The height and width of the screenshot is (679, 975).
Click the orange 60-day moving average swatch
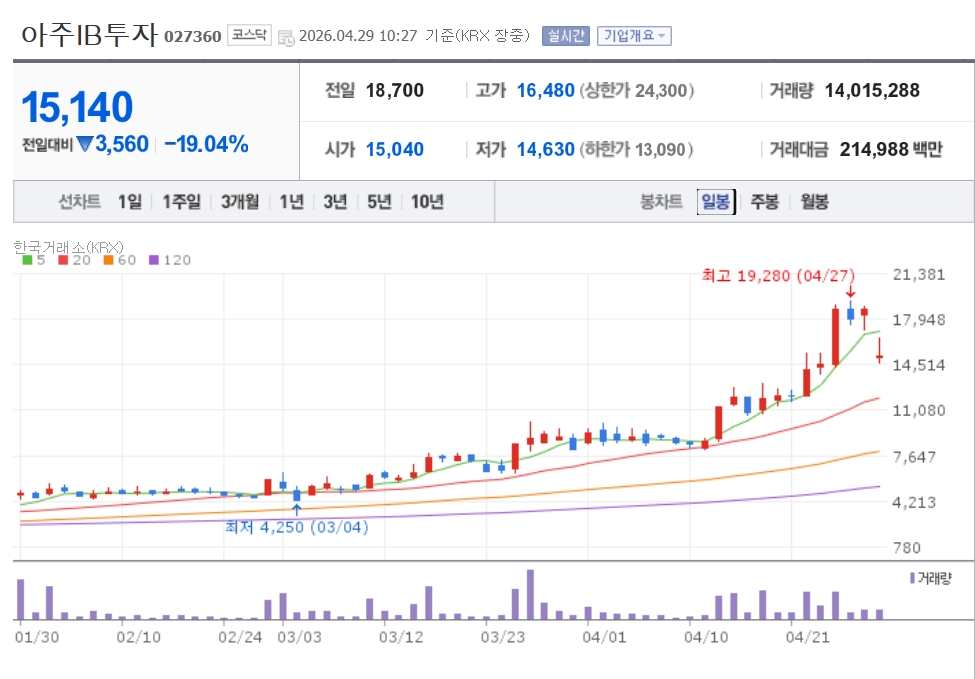(x=108, y=260)
